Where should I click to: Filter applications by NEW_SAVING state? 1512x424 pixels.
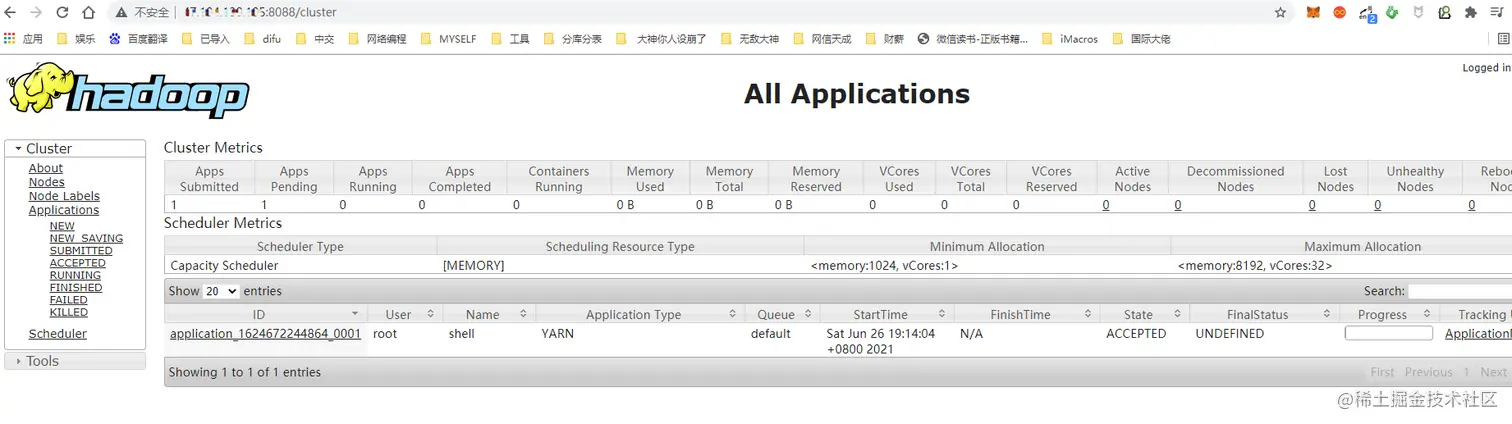pos(86,238)
